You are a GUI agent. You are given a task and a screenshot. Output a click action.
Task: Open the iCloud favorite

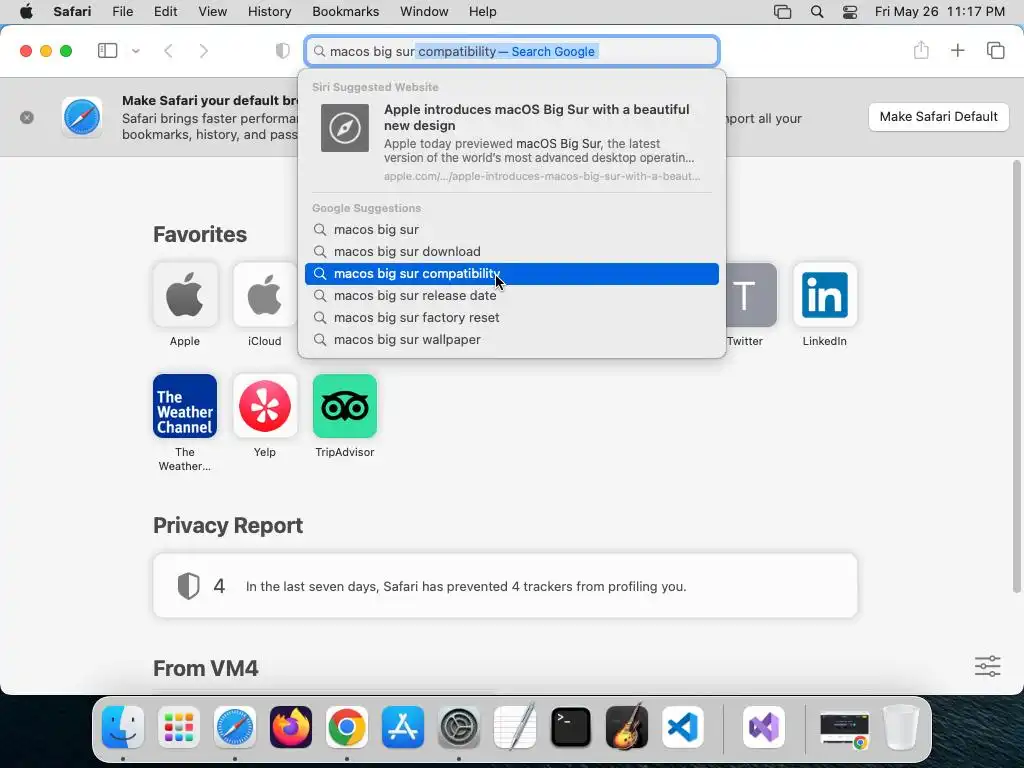click(x=264, y=295)
